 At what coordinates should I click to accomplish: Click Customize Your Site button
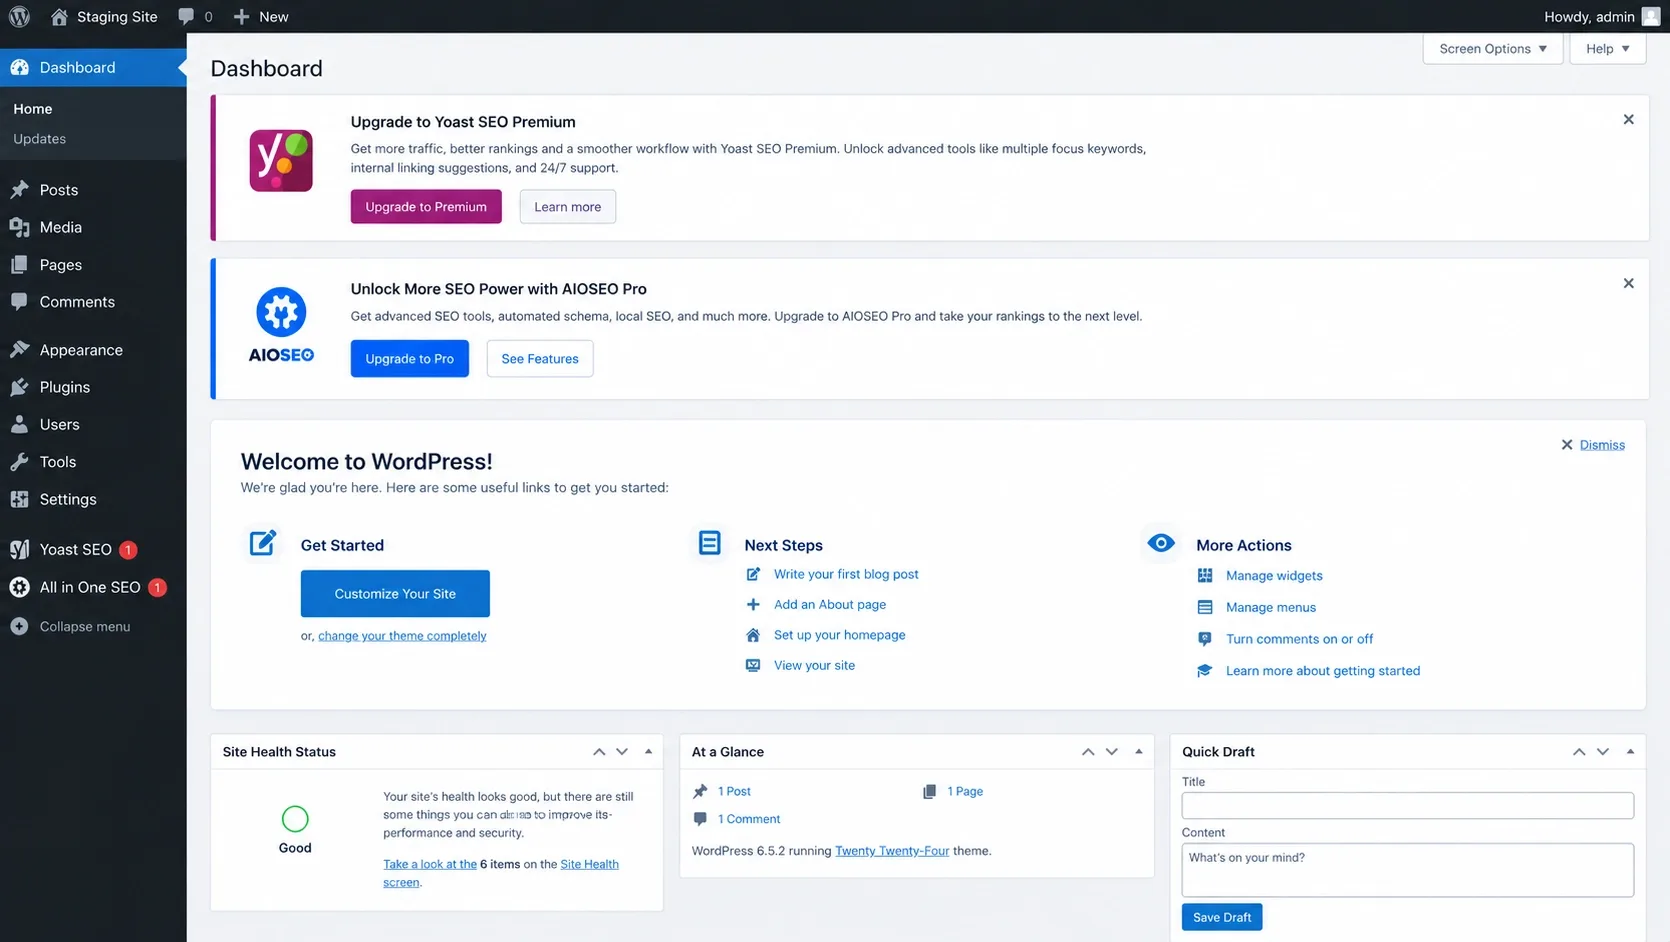395,594
